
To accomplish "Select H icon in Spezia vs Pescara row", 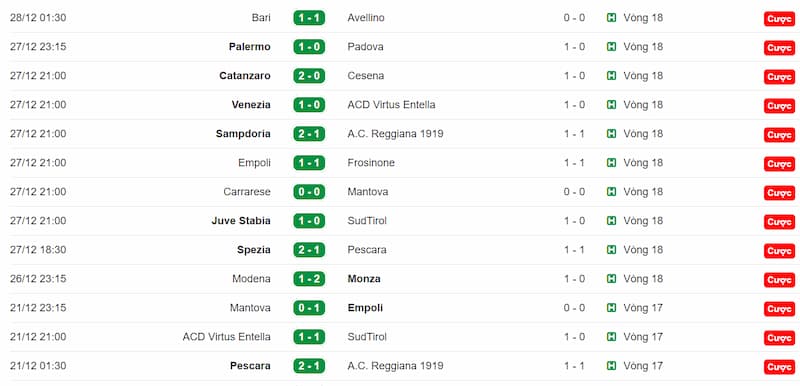I will pos(611,250).
